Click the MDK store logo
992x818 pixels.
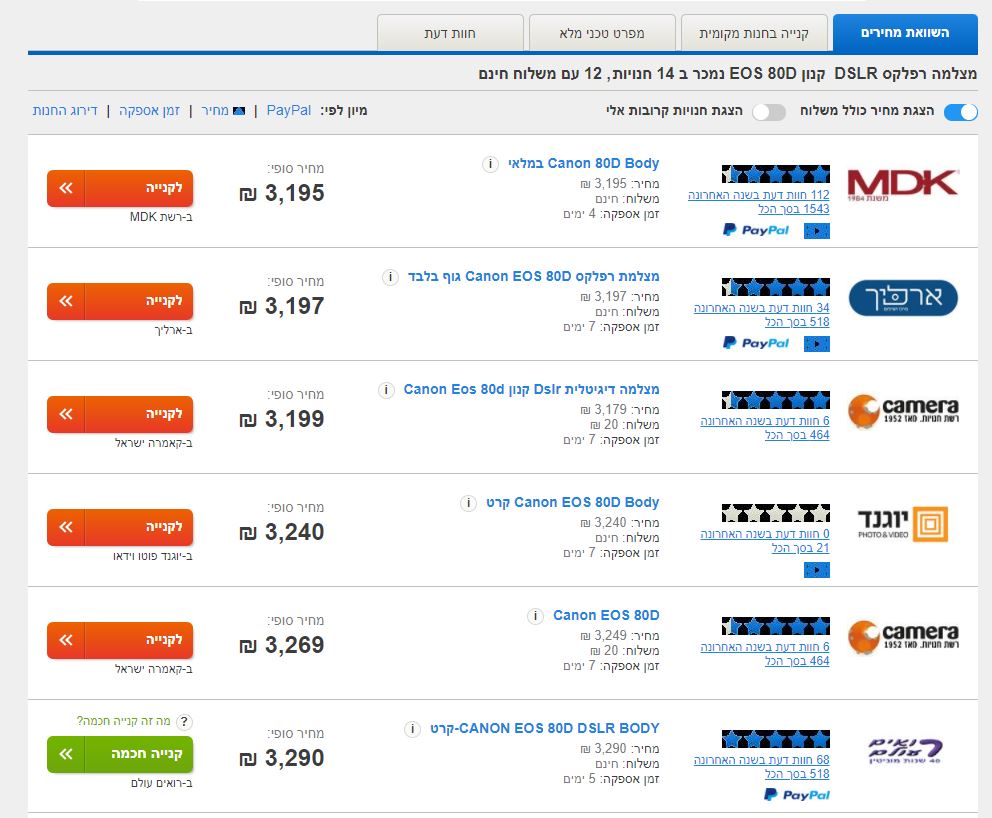903,185
